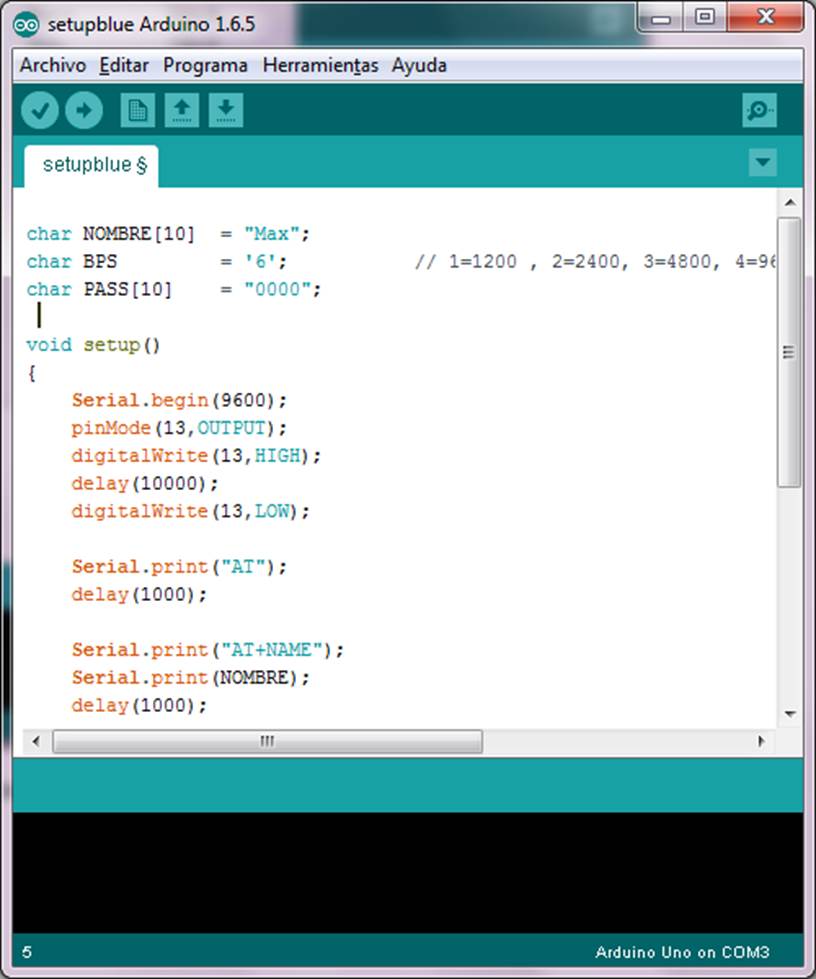Click the vertical scrollbar down arrow
816x979 pixels.
(790, 714)
